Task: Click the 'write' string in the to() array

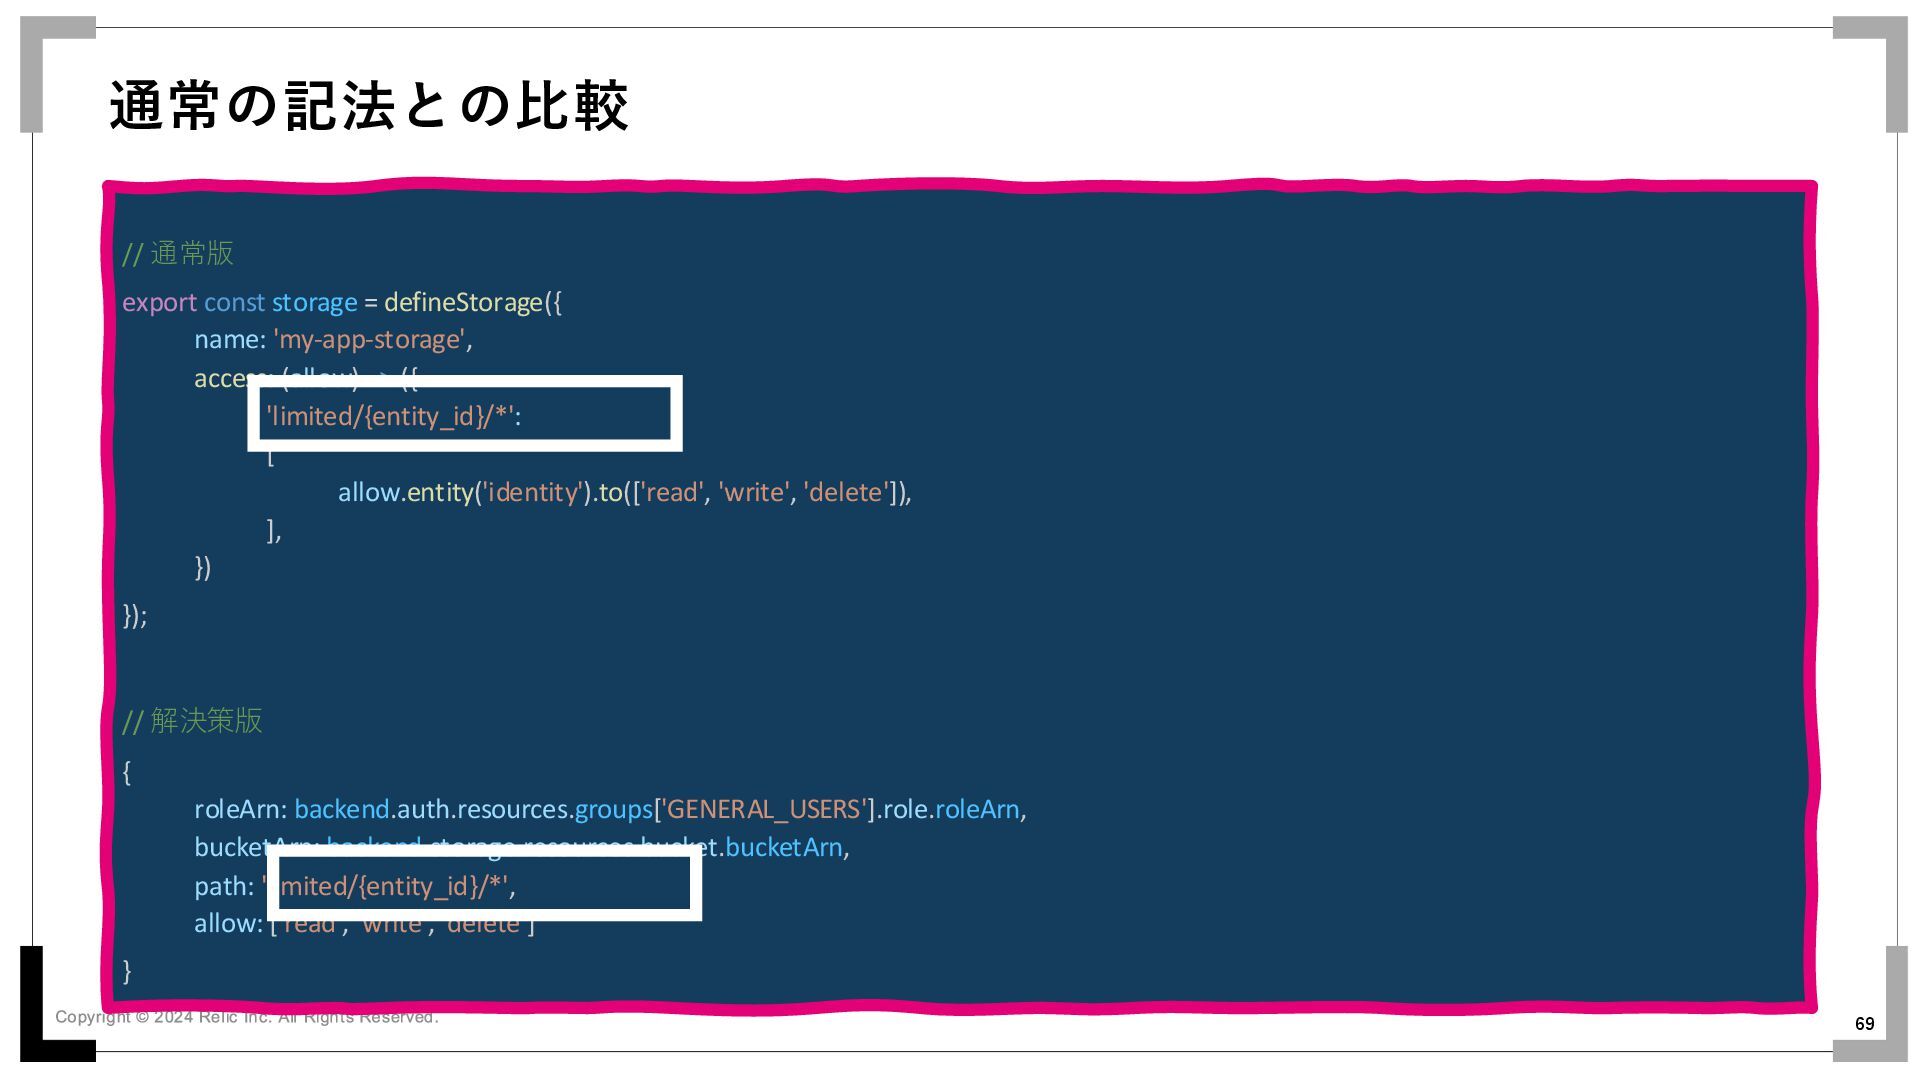Action: click(x=754, y=492)
